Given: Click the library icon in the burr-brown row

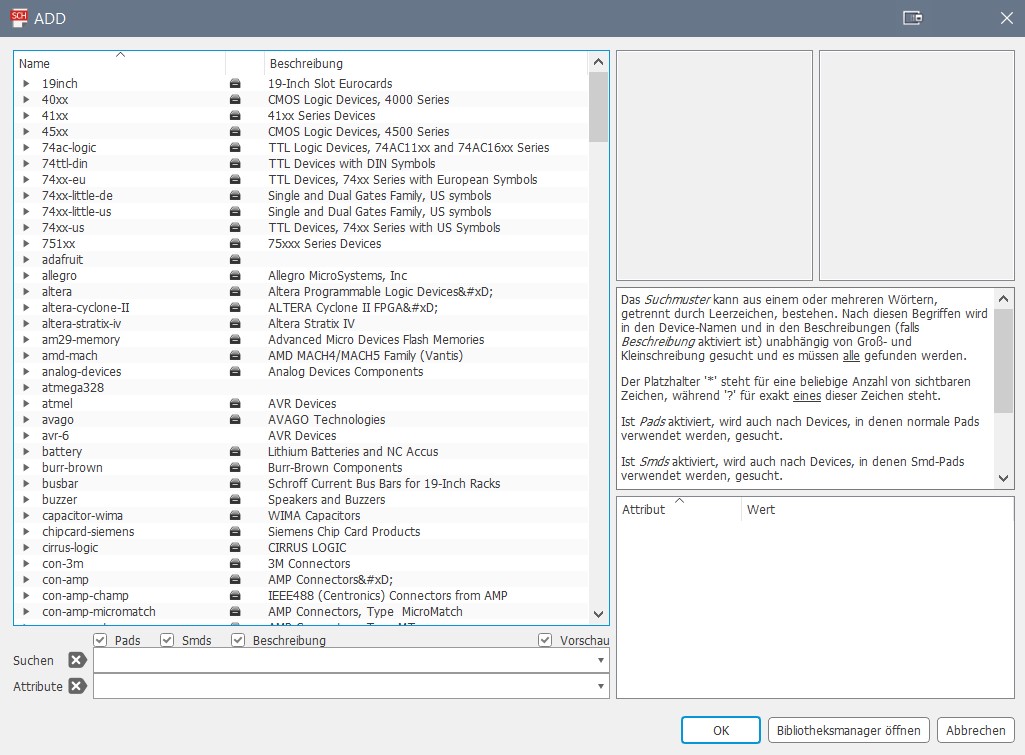Looking at the screenshot, I should 235,467.
